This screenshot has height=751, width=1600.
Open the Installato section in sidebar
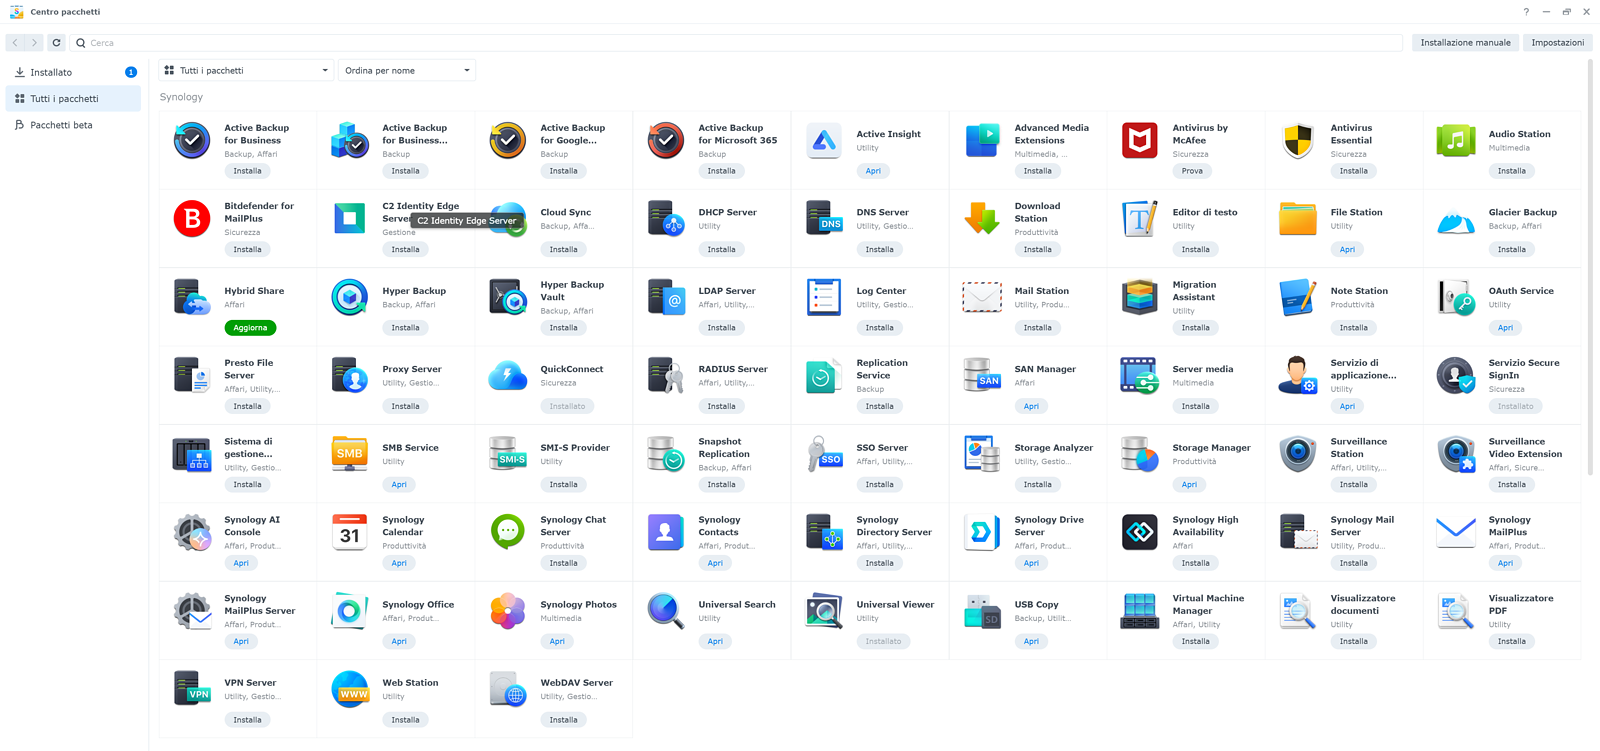[73, 72]
